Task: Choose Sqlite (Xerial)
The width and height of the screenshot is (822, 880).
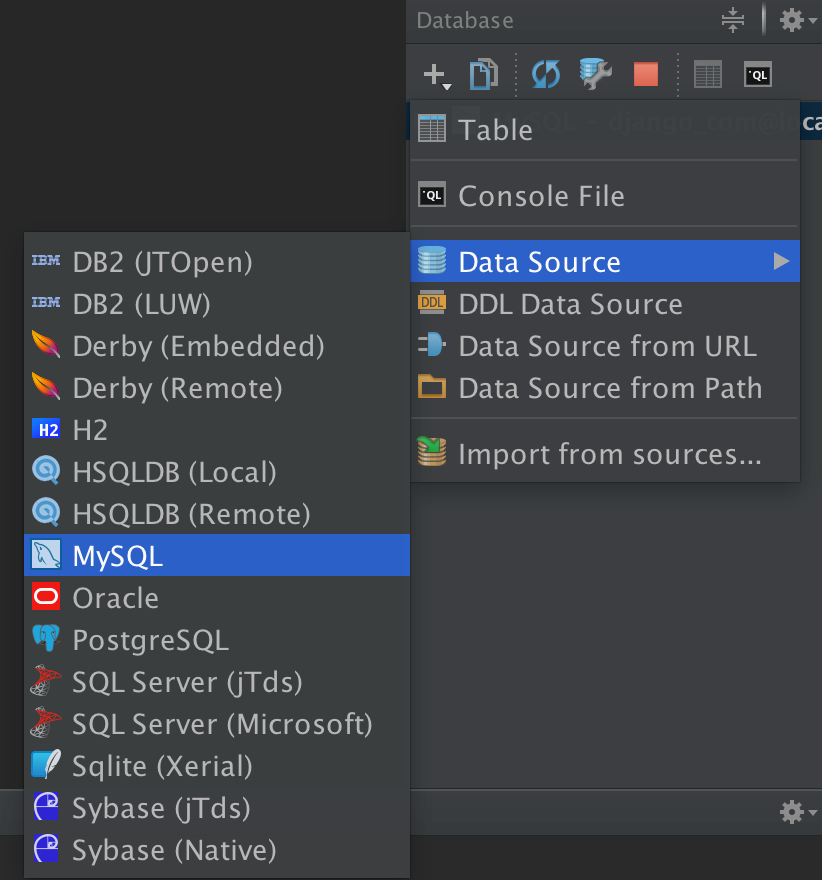Action: (x=217, y=766)
